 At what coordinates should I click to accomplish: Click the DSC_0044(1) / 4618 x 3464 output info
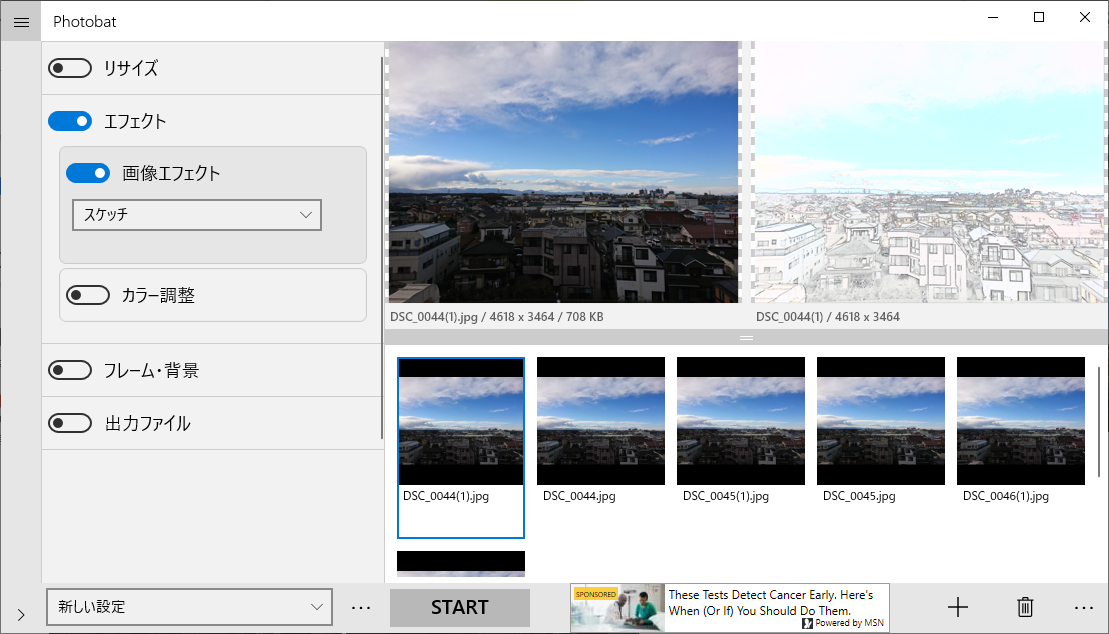828,317
